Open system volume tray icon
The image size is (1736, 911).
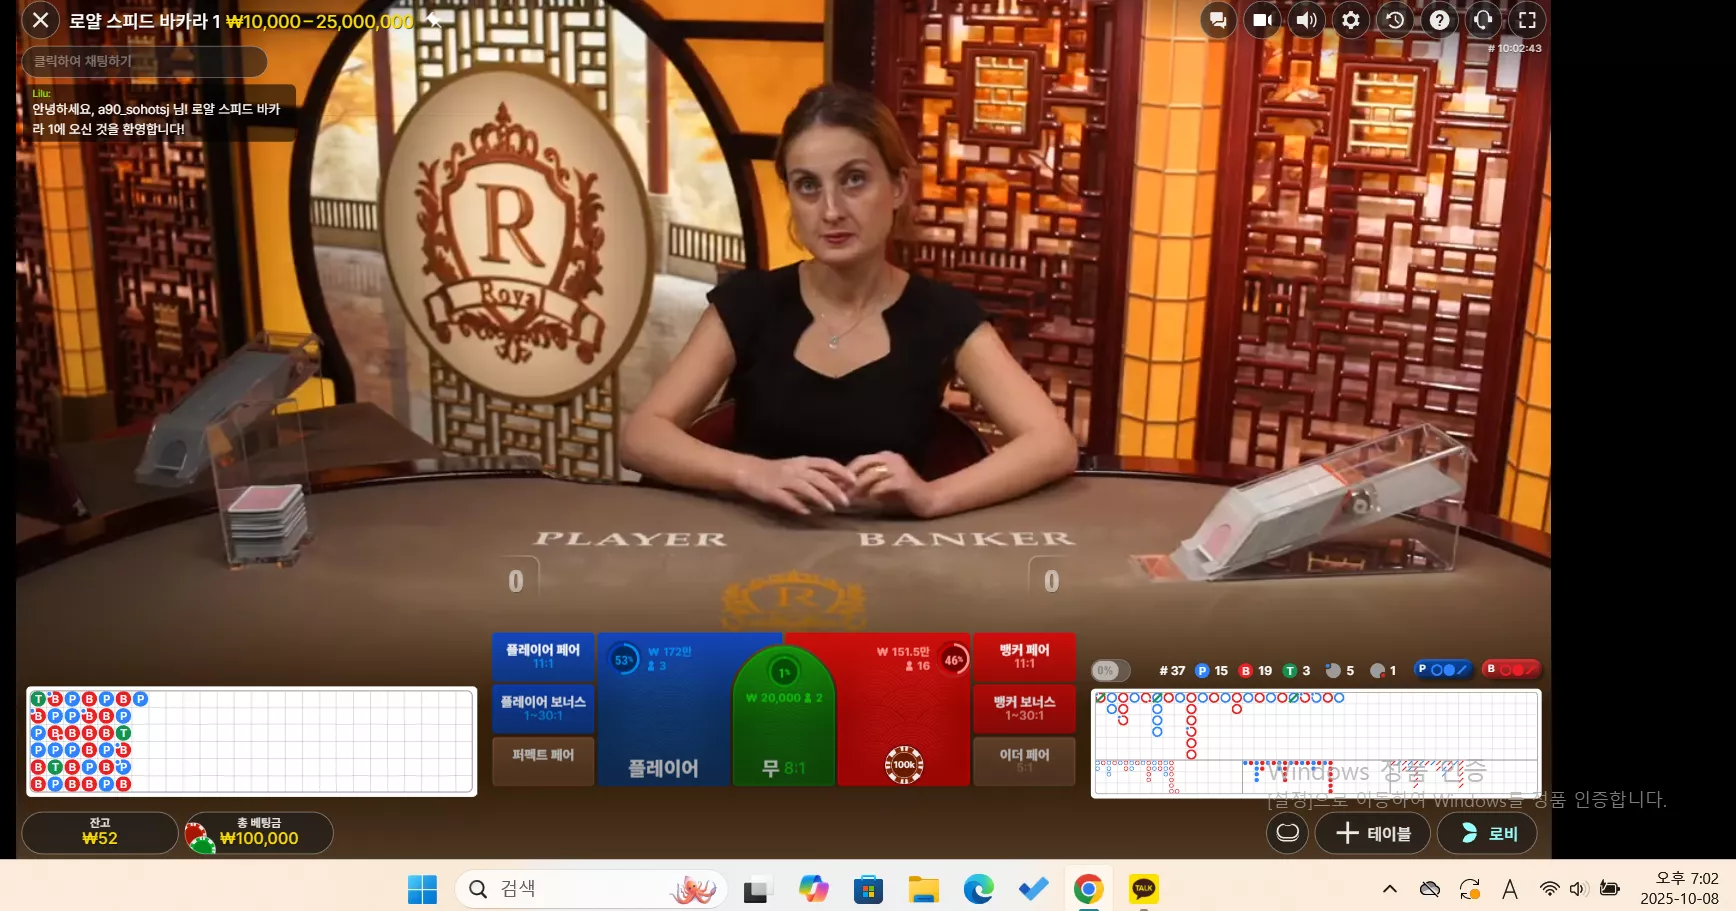click(x=1578, y=888)
